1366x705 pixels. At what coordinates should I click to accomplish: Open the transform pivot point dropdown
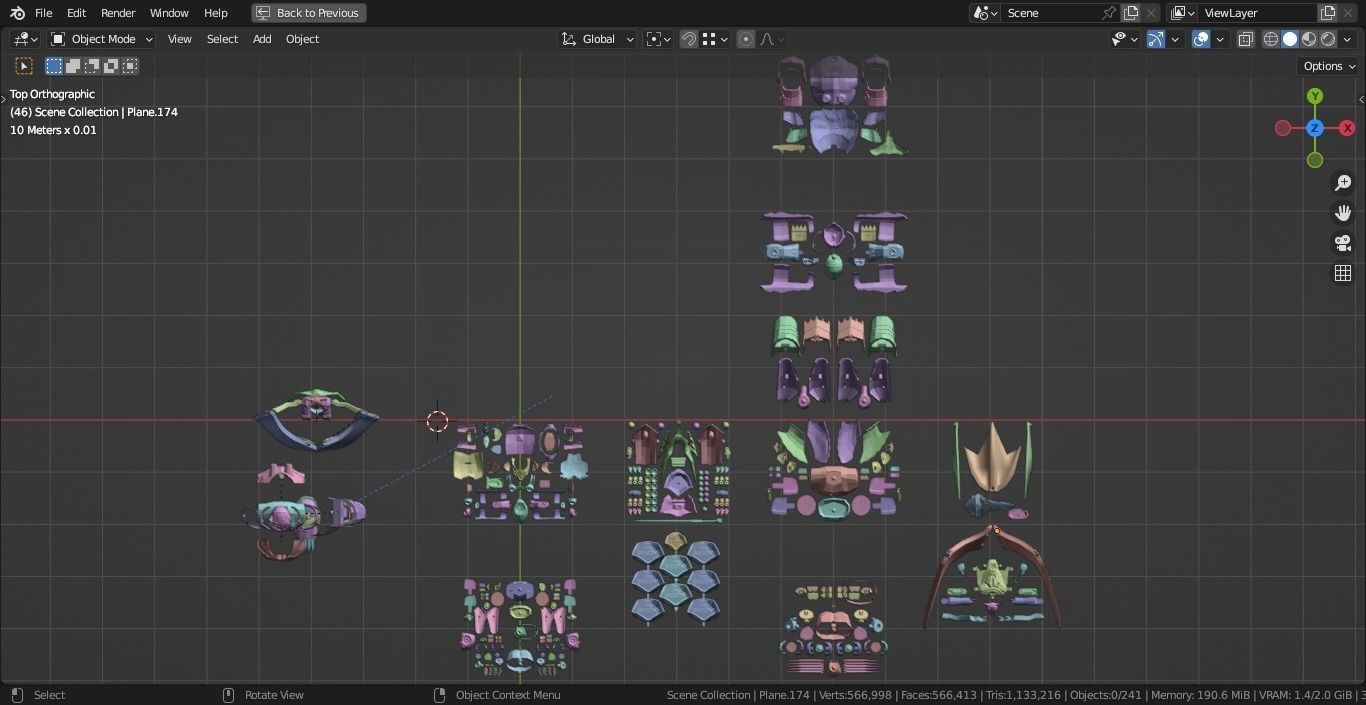coord(657,39)
